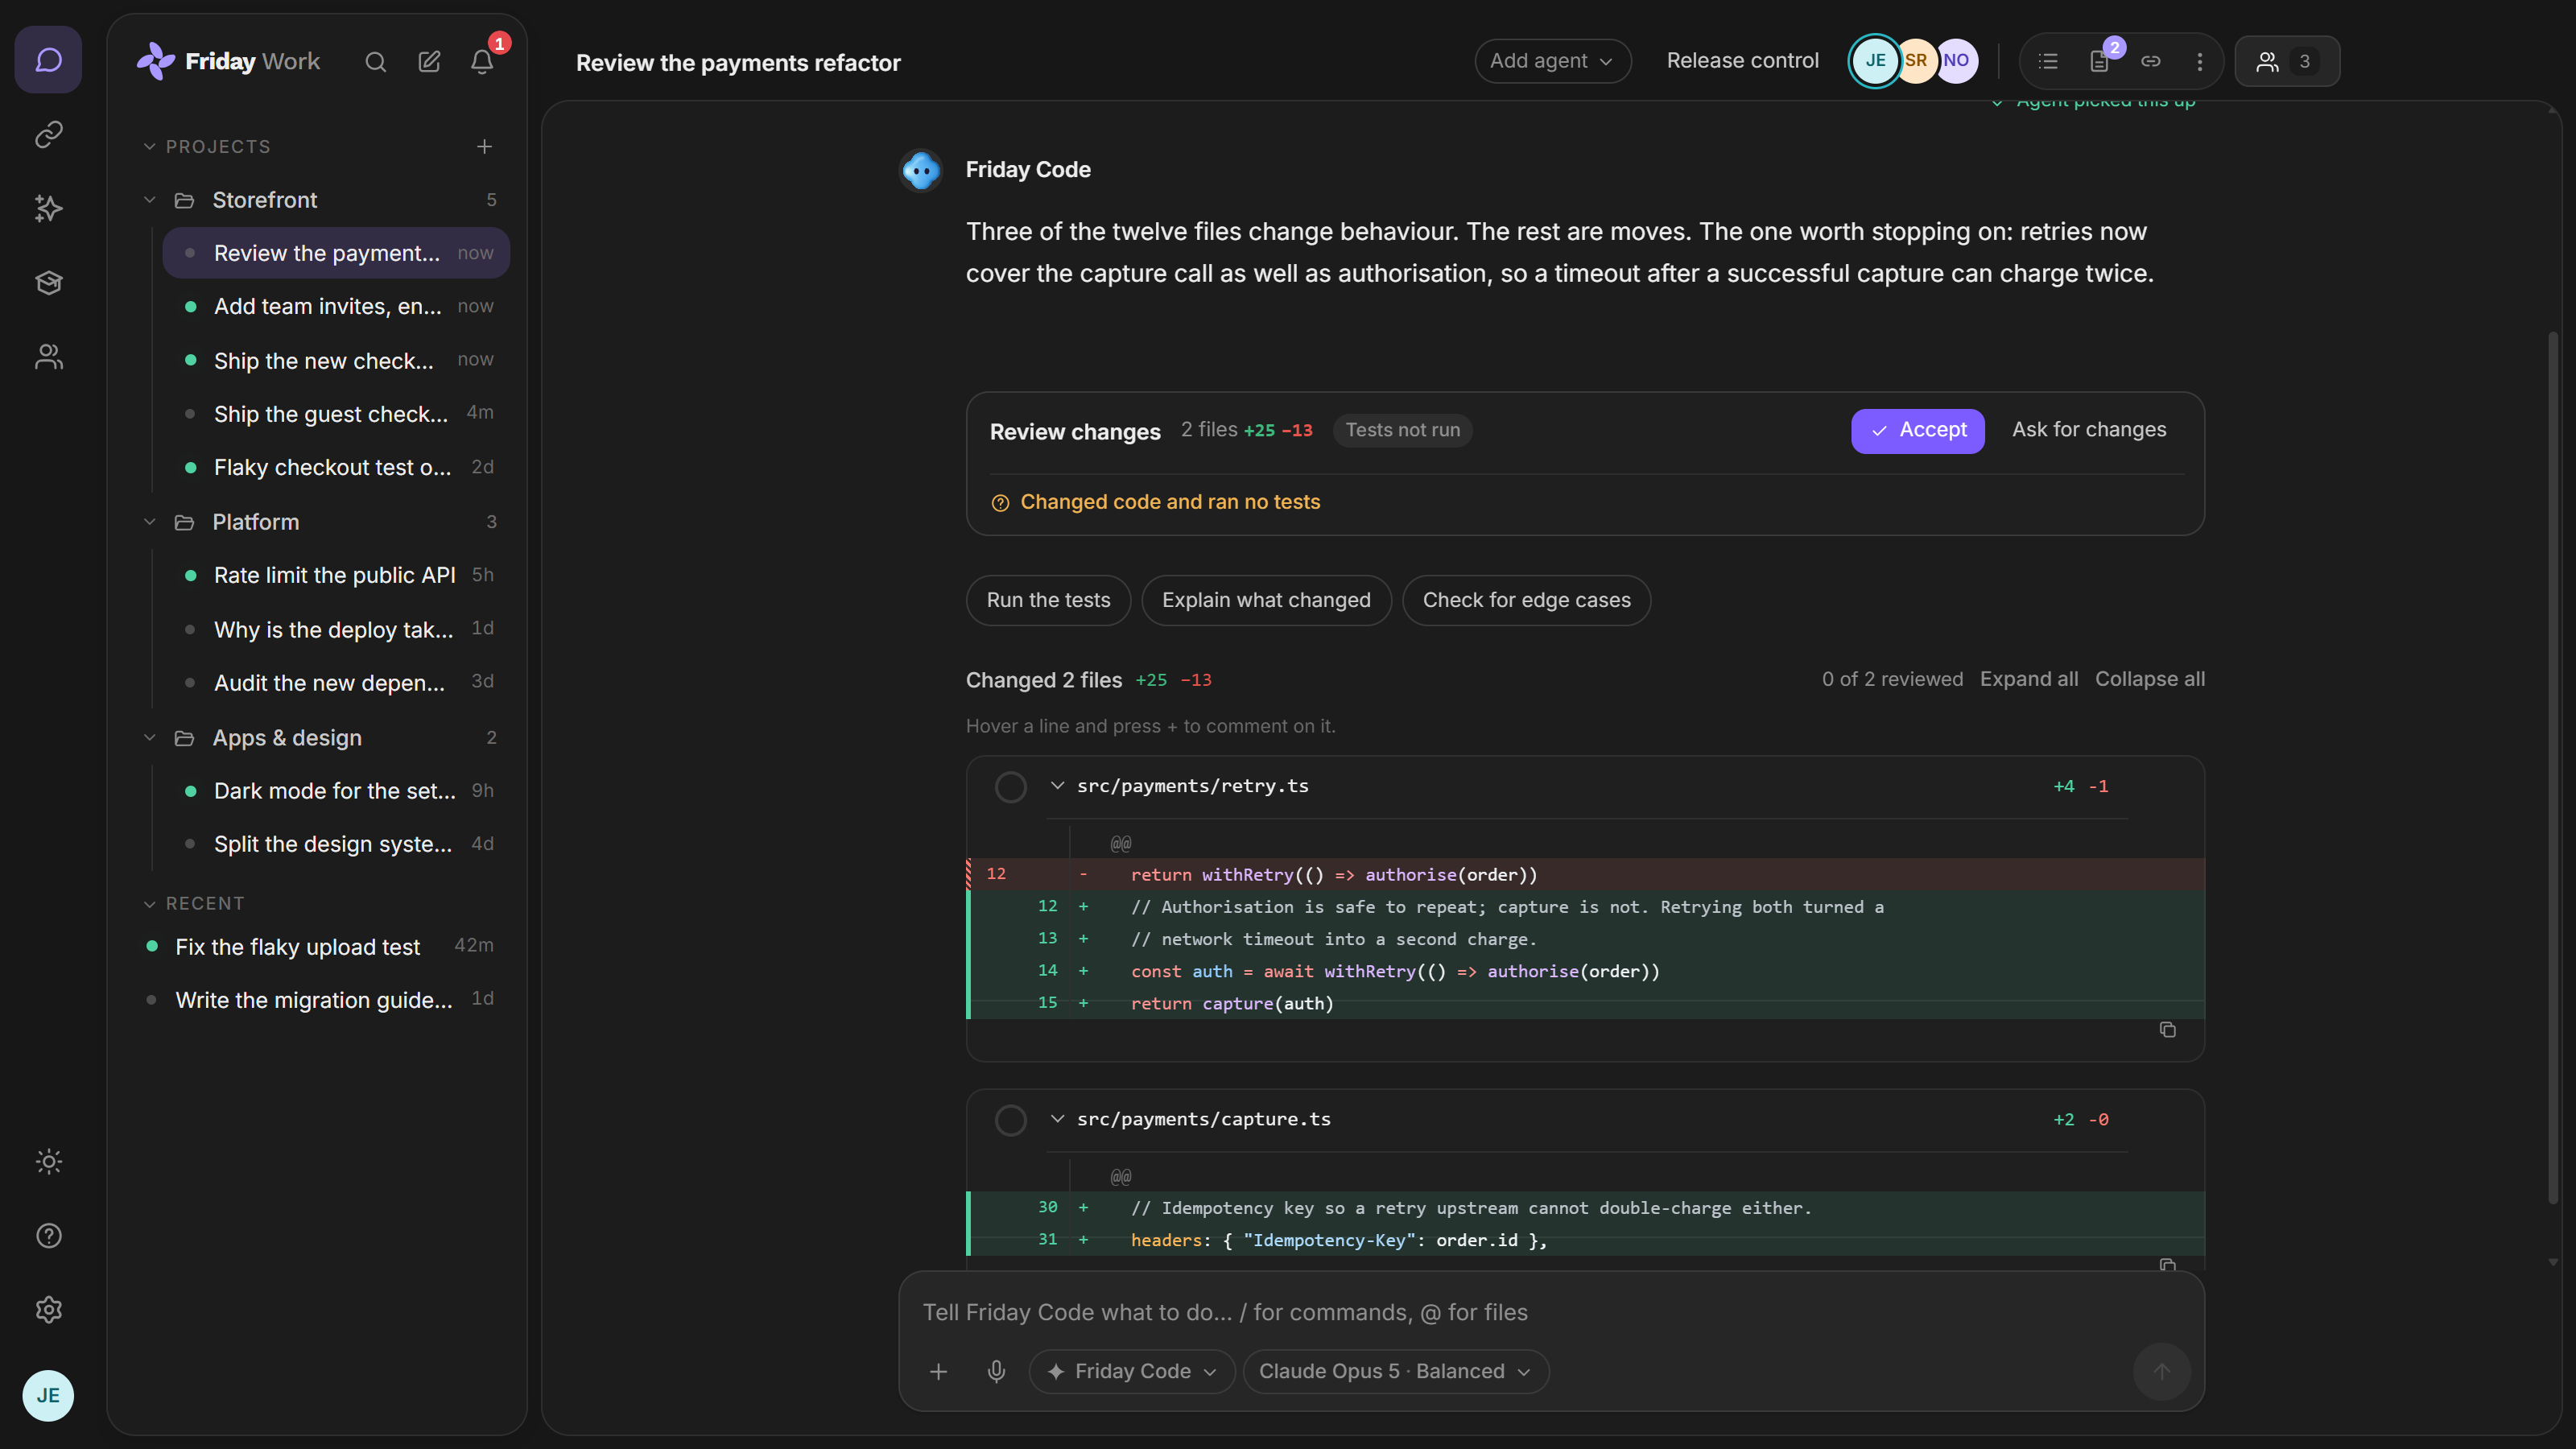Start a new chat with compose icon
2576x1449 pixels.
(x=429, y=62)
